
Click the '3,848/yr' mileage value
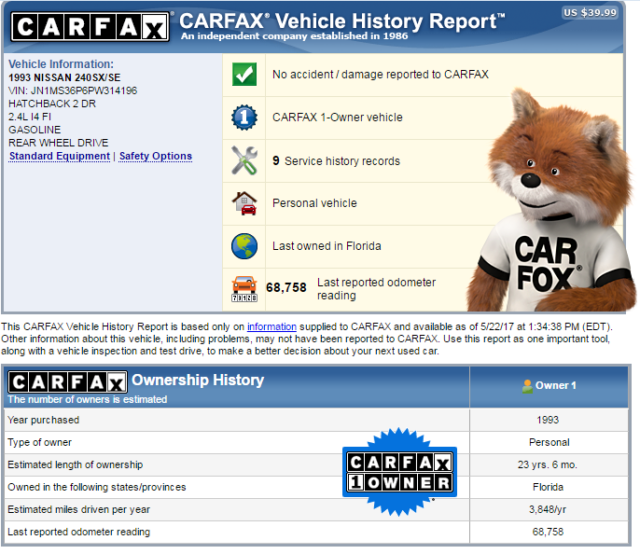point(547,510)
